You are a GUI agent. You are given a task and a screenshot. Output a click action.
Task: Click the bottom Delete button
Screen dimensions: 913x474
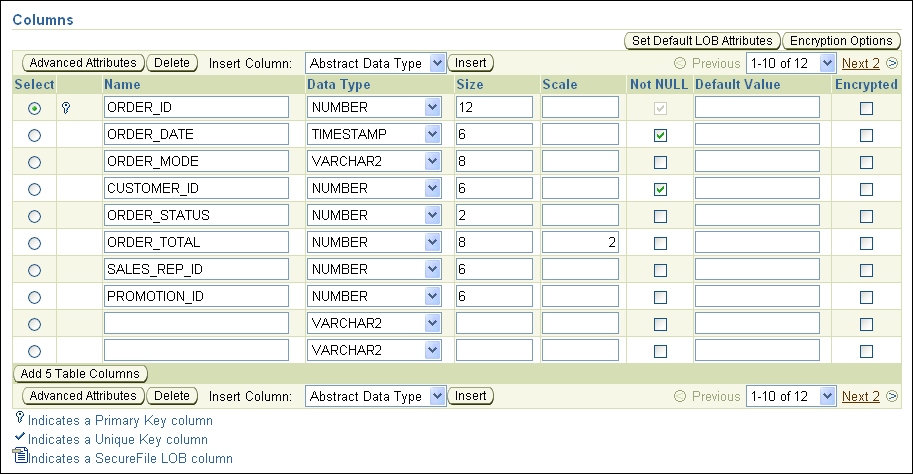172,396
